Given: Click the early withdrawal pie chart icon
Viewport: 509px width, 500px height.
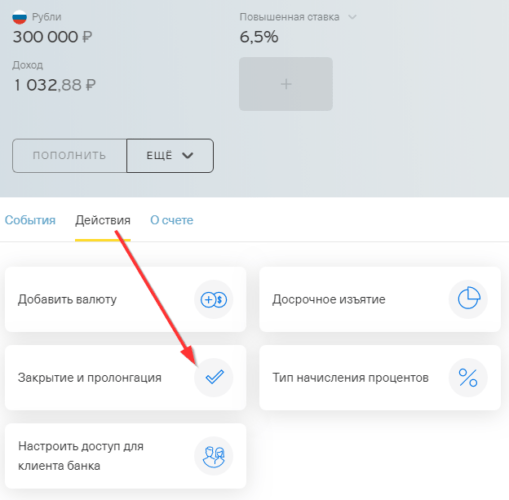Looking at the screenshot, I should click(x=468, y=299).
